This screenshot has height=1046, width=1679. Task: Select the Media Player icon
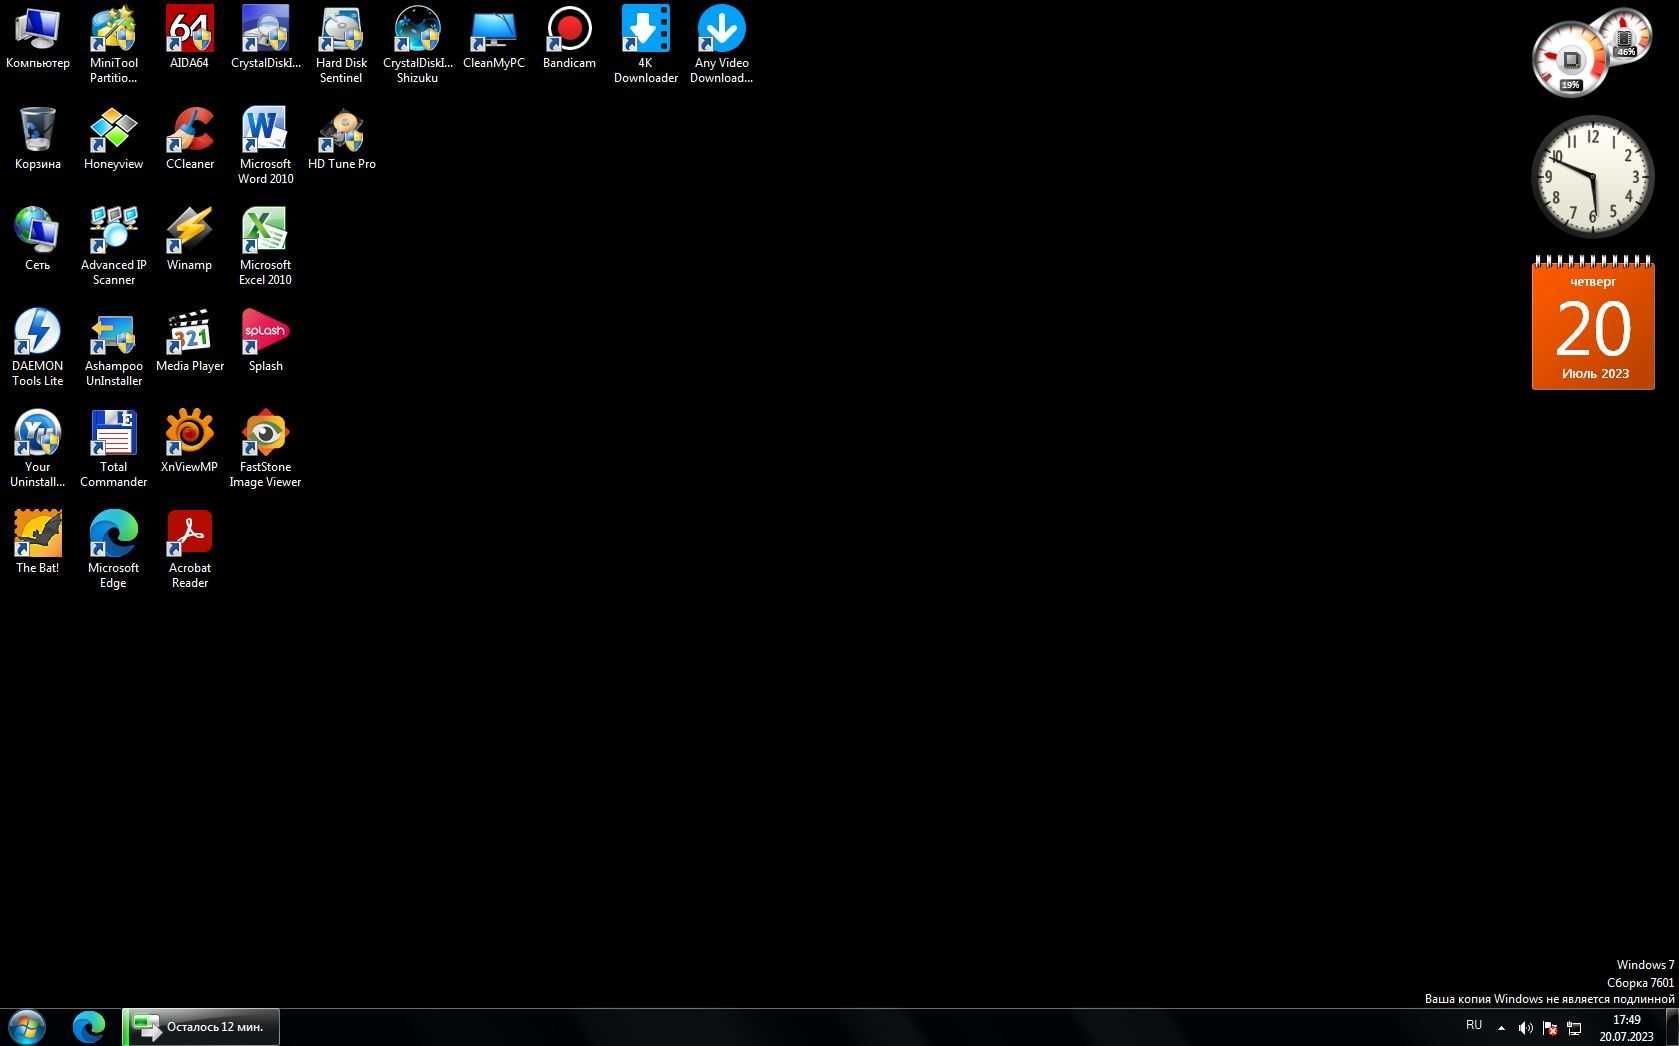pos(189,341)
